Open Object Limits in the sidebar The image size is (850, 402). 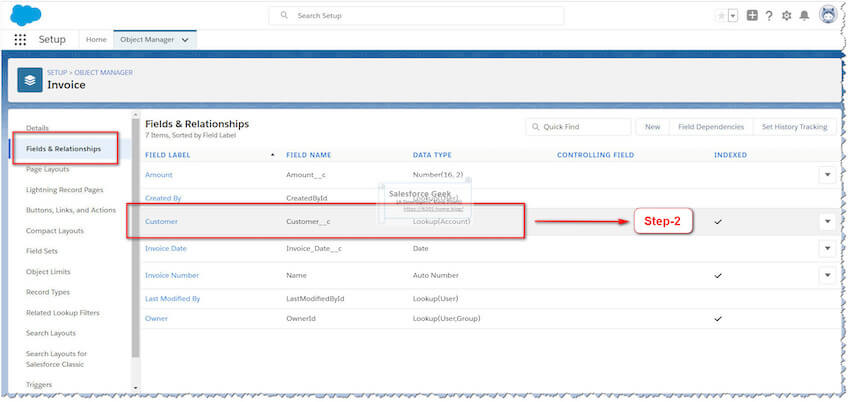point(48,272)
